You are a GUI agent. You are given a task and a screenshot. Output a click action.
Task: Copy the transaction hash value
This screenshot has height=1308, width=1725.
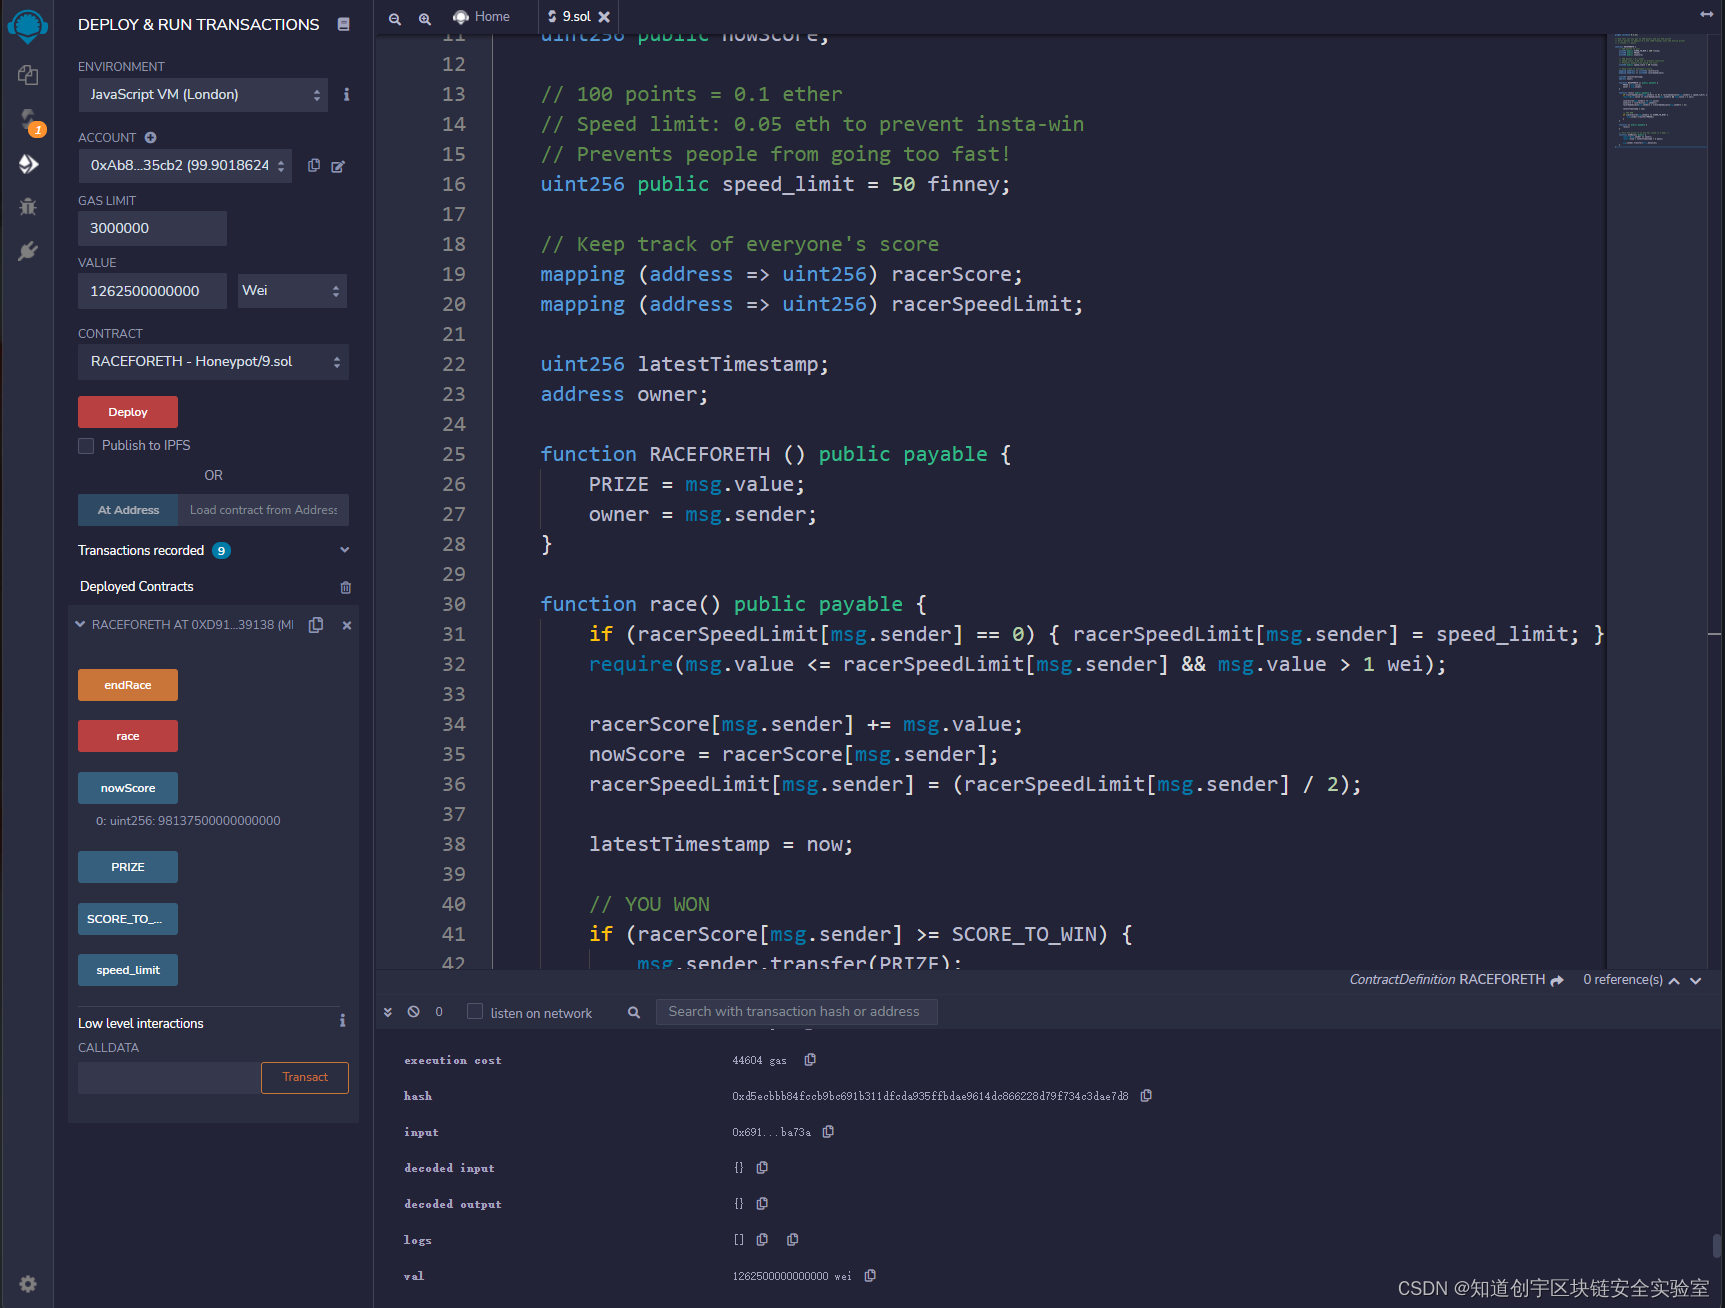coord(1146,1095)
